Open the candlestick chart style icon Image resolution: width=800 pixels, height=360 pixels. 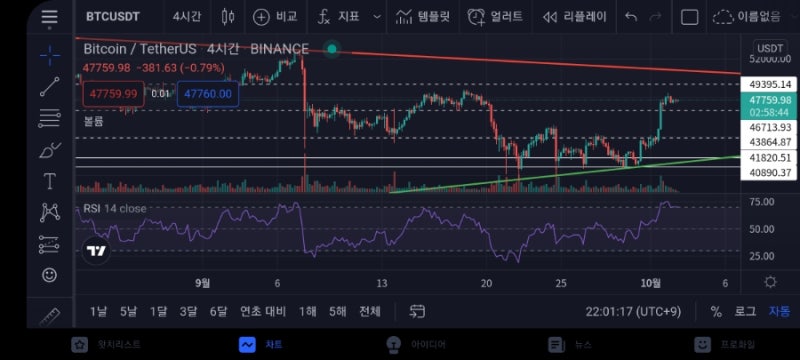[228, 17]
